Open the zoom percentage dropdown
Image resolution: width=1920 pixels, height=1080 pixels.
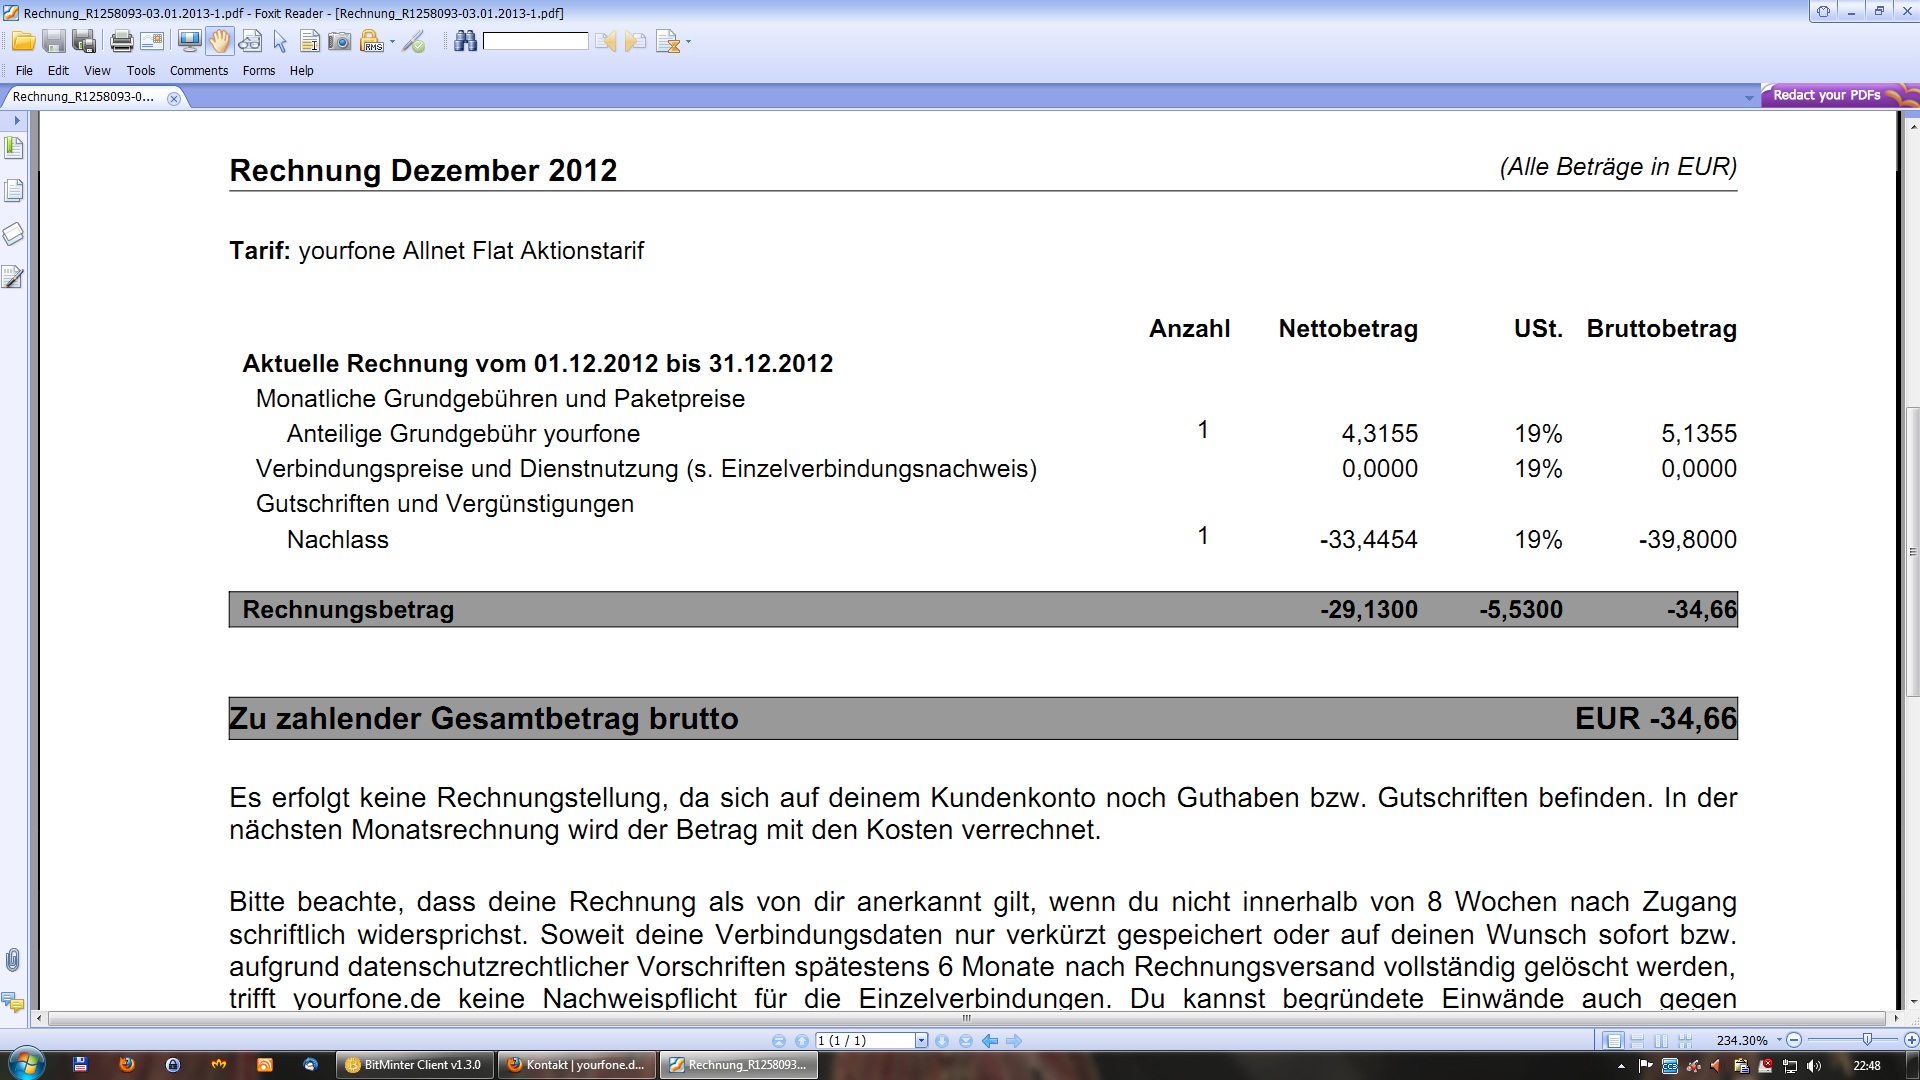[x=1779, y=1040]
